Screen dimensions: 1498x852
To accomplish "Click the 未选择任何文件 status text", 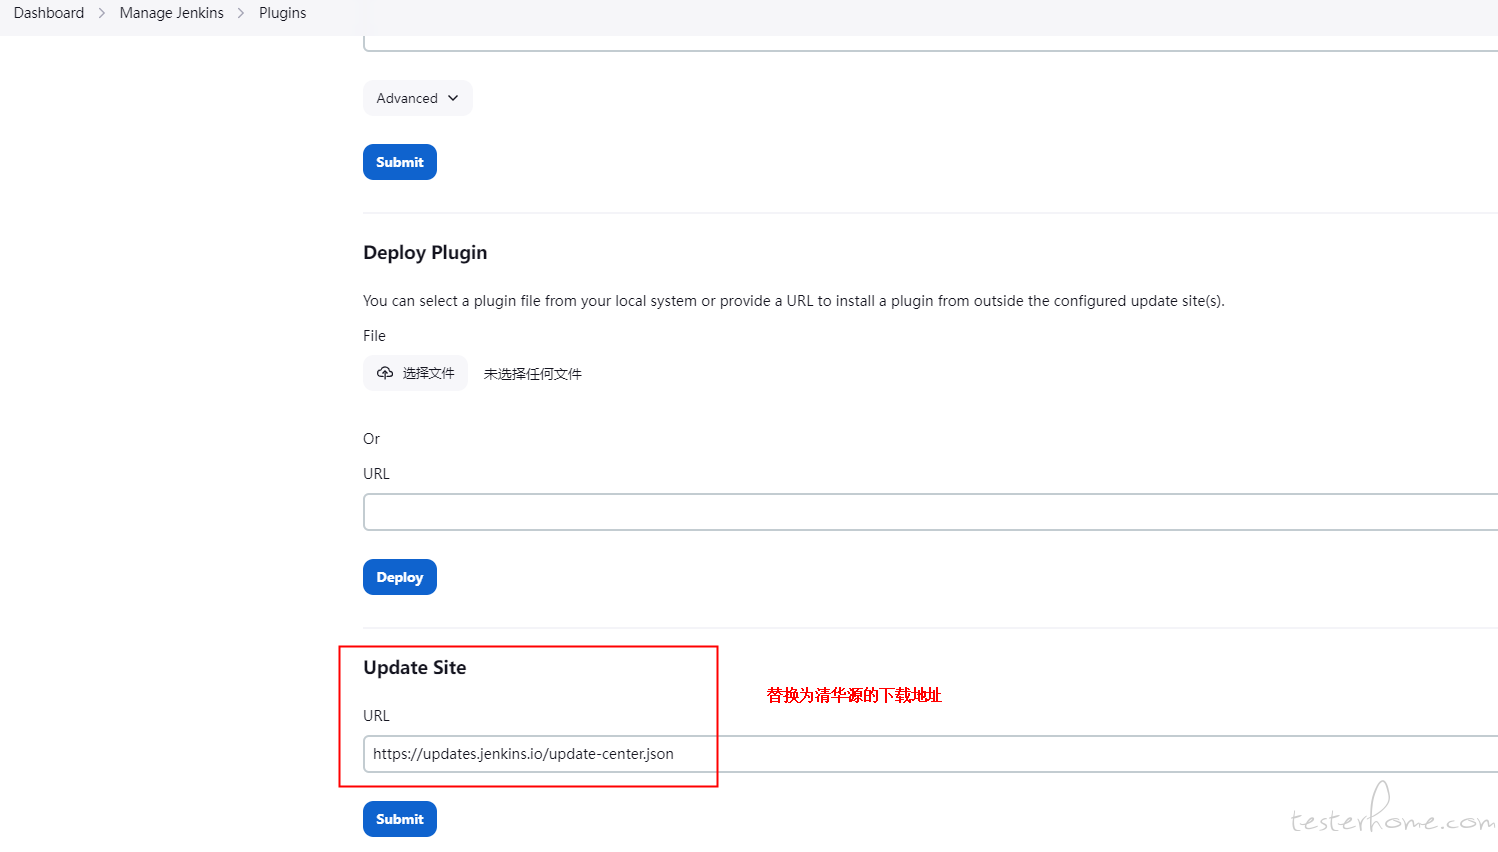I will pyautogui.click(x=533, y=374).
